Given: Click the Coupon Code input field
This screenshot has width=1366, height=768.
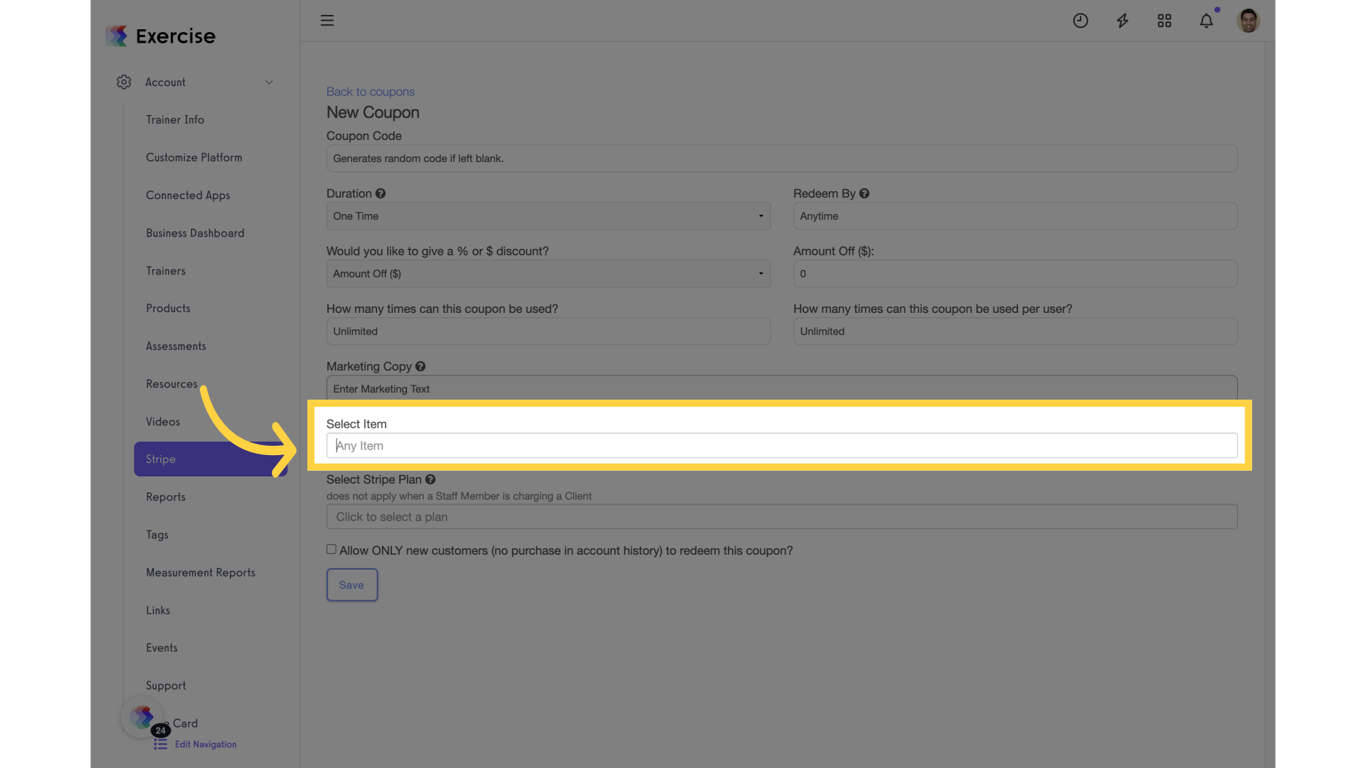Looking at the screenshot, I should 781,158.
